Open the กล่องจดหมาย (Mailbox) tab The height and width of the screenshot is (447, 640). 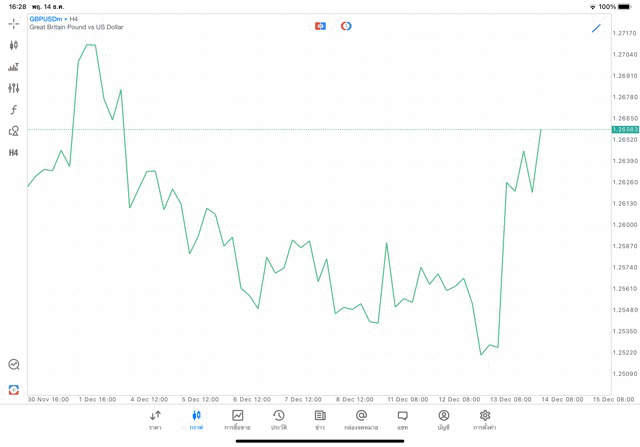pyautogui.click(x=361, y=419)
